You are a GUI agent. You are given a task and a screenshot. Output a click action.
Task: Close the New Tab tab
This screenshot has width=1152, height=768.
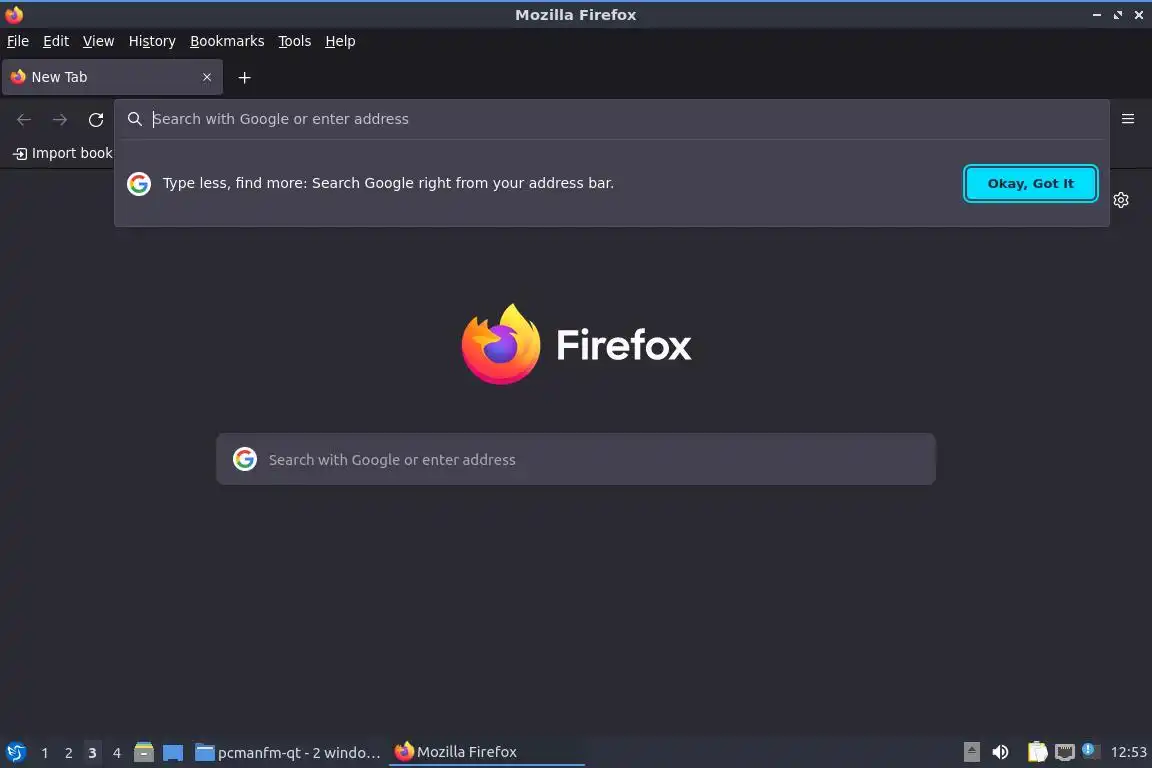pos(207,77)
